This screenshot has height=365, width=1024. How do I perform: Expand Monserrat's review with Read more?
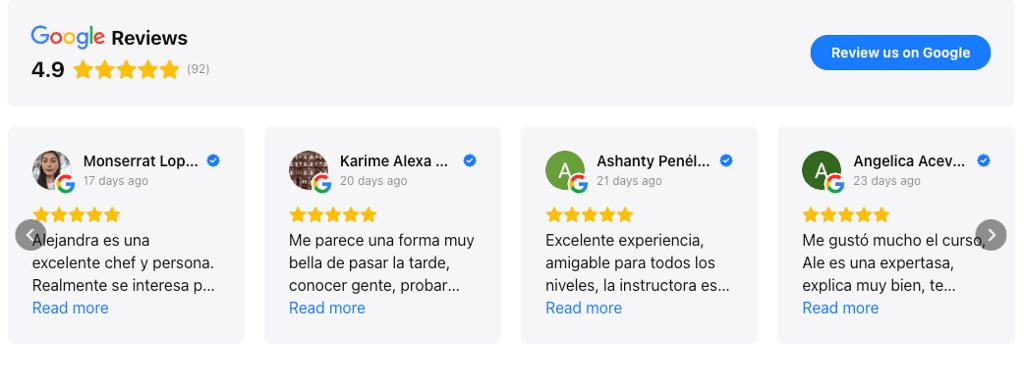(71, 308)
